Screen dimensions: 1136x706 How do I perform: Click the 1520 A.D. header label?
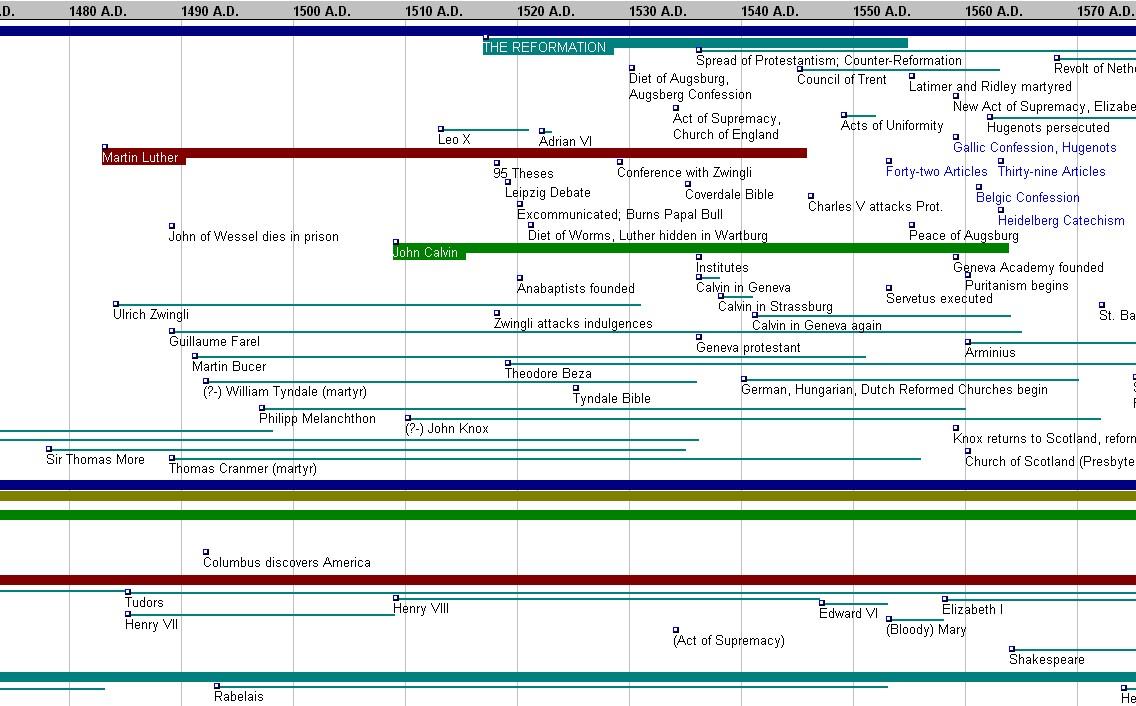click(x=546, y=11)
